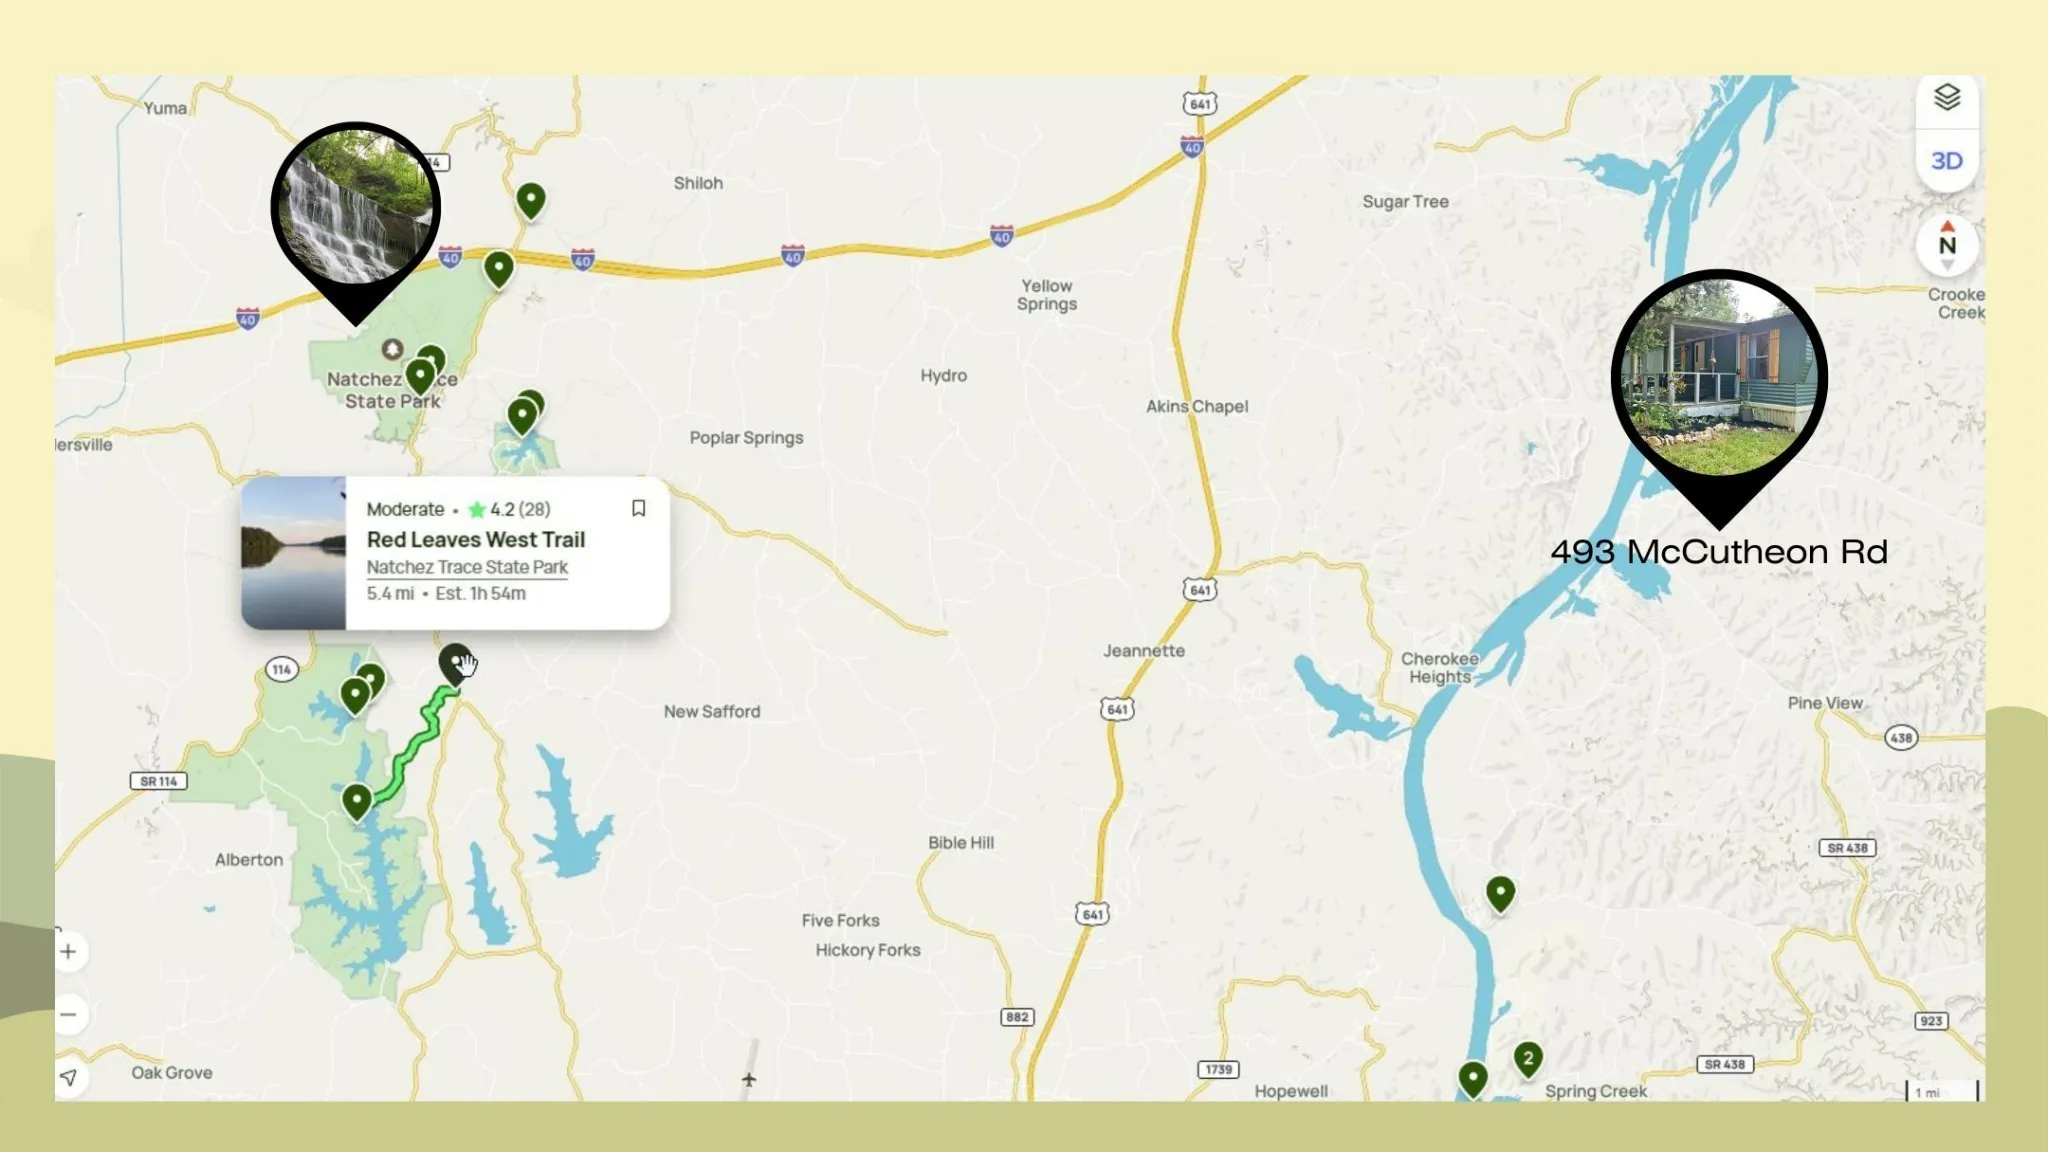Open the trail card lake thumbnail
The width and height of the screenshot is (2048, 1152).
(294, 553)
